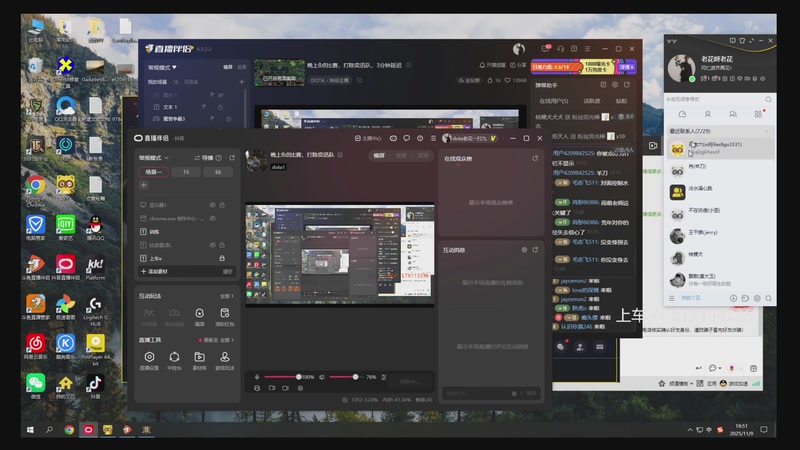800x450 pixels.
Task: Click 详情 on the promotional banner
Action: pos(626,67)
